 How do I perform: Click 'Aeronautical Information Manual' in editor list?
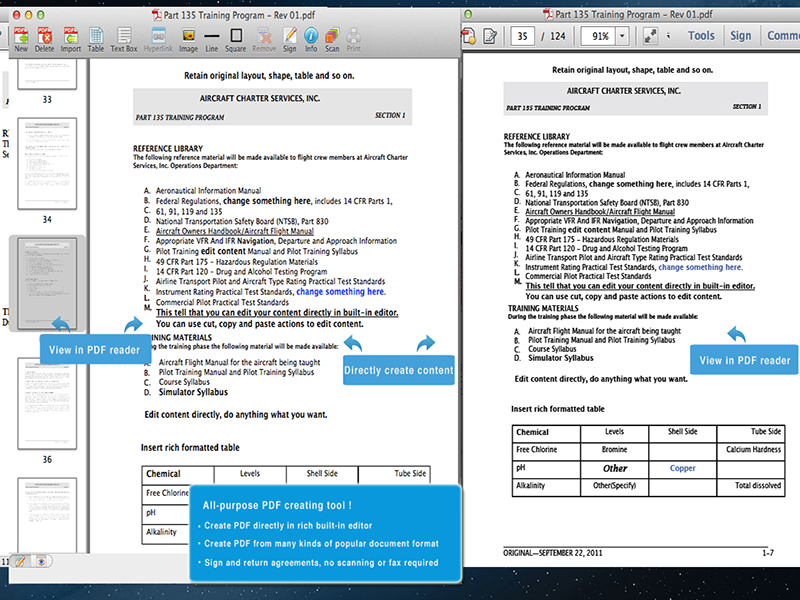pos(208,190)
